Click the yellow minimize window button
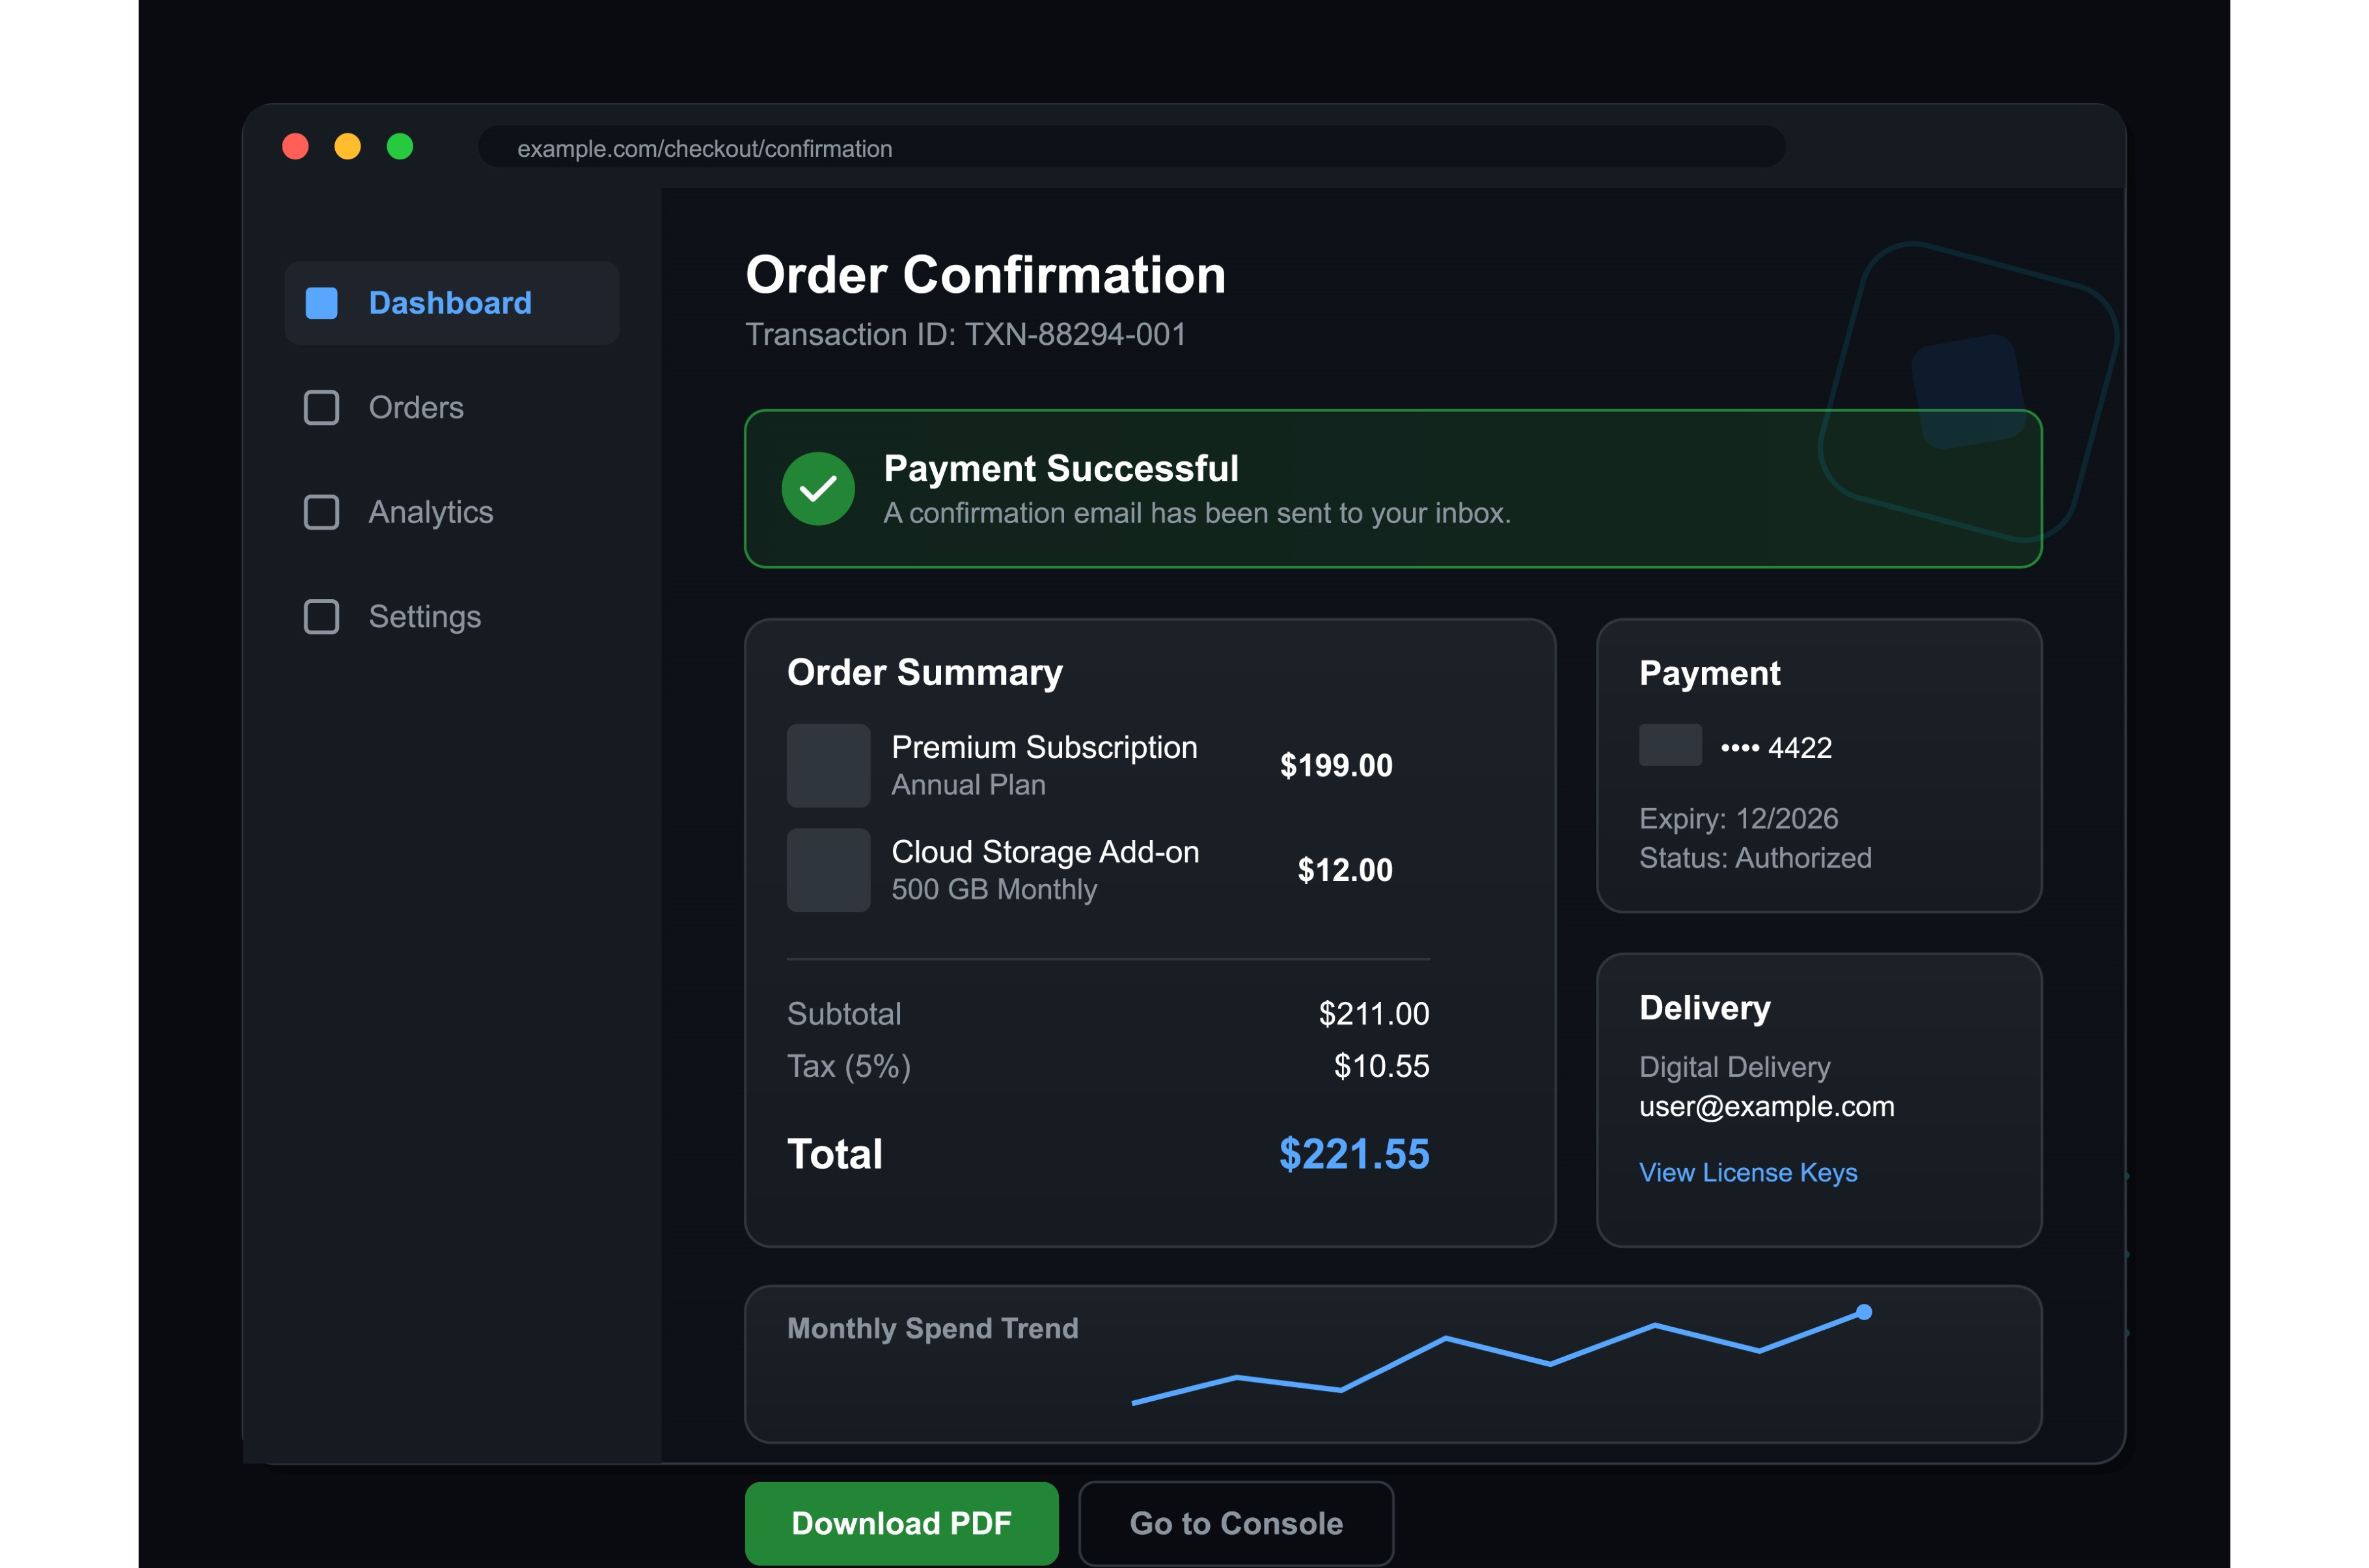2369x1568 pixels. (x=347, y=147)
